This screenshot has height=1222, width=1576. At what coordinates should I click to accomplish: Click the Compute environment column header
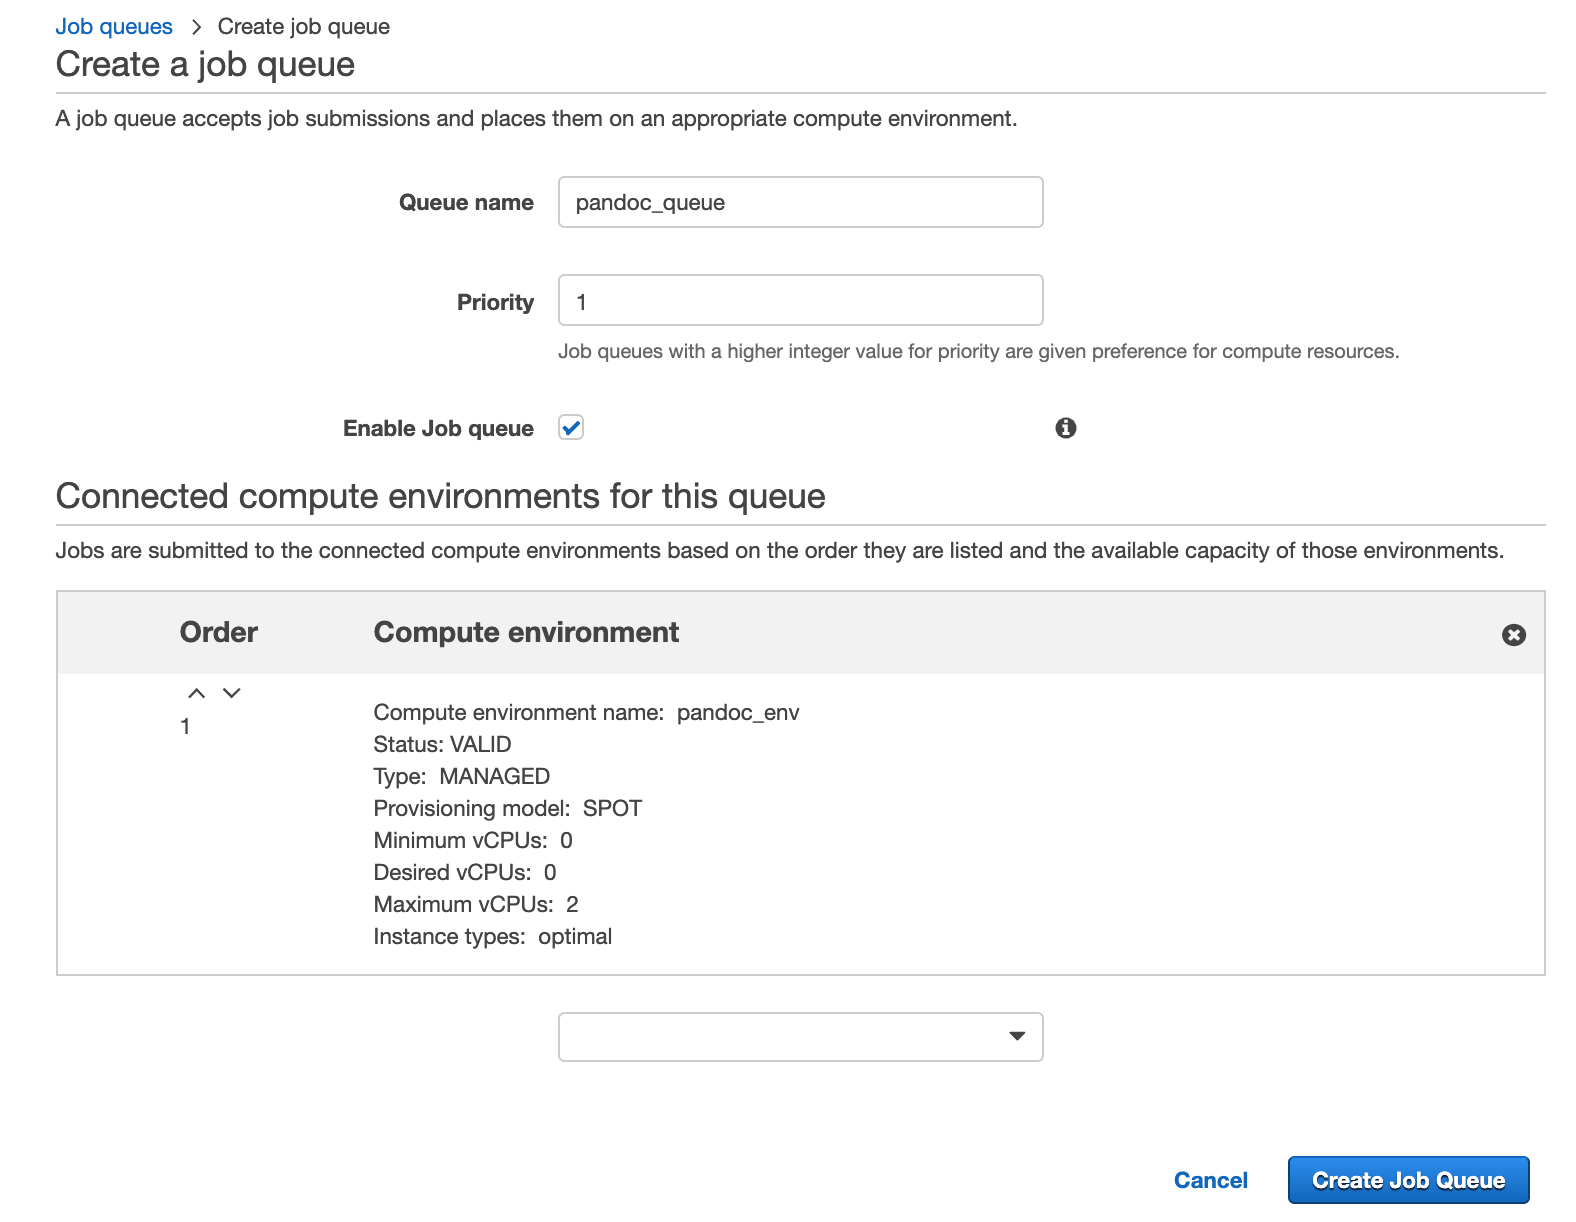tap(526, 632)
